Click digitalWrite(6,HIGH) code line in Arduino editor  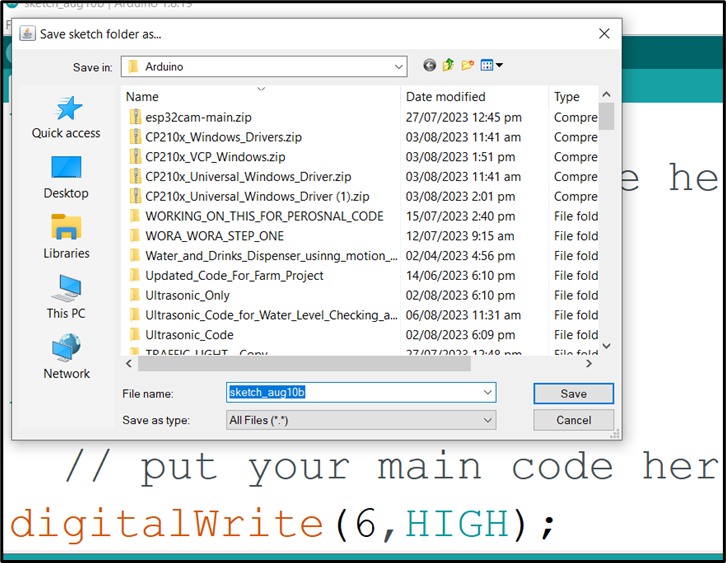(x=282, y=524)
